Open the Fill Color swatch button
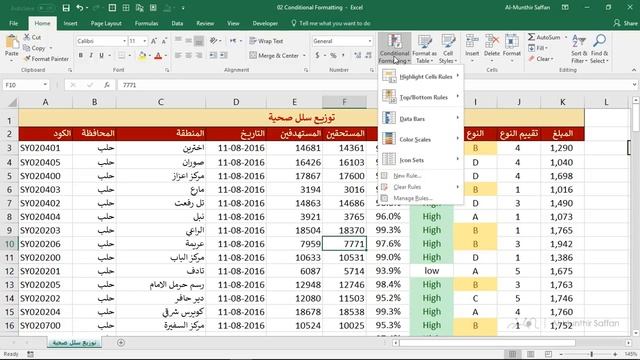Viewport: 640px width, 360px height. [141, 56]
